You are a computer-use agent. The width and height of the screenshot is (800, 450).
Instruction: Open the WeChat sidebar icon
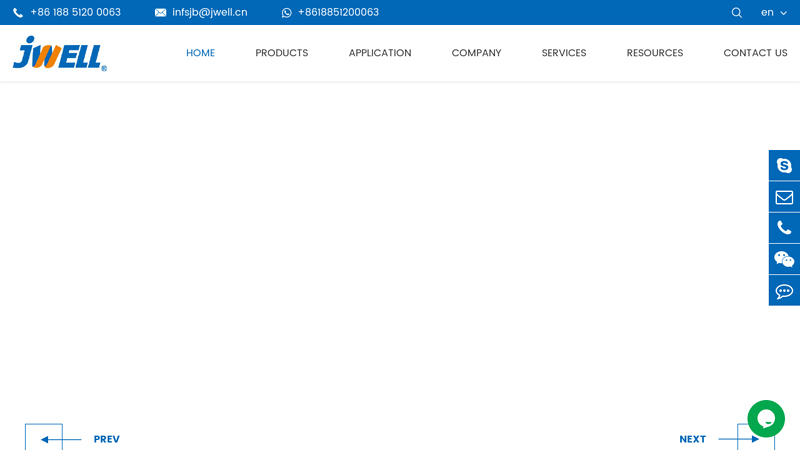(784, 259)
